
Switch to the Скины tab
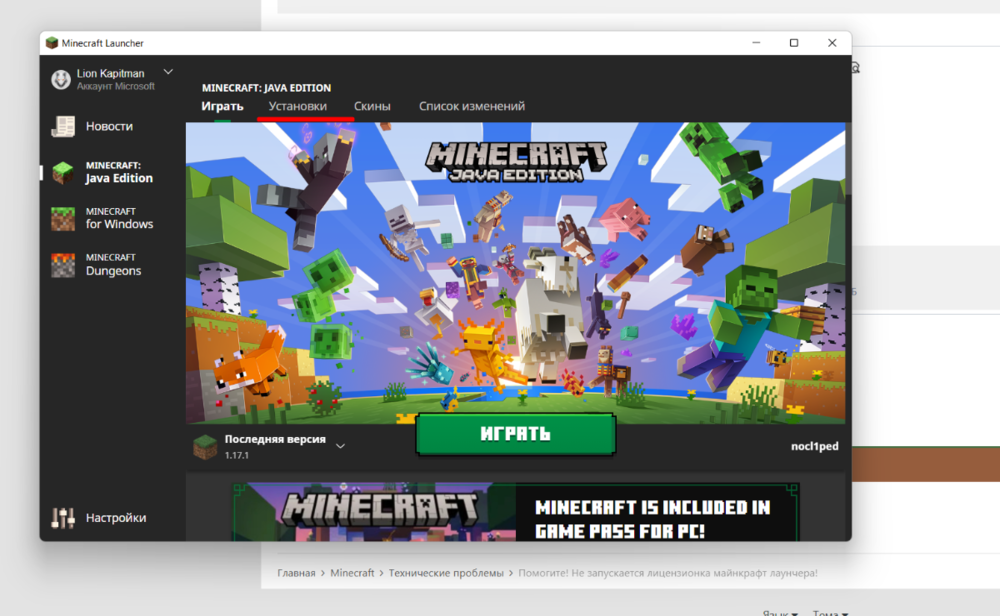click(x=372, y=106)
